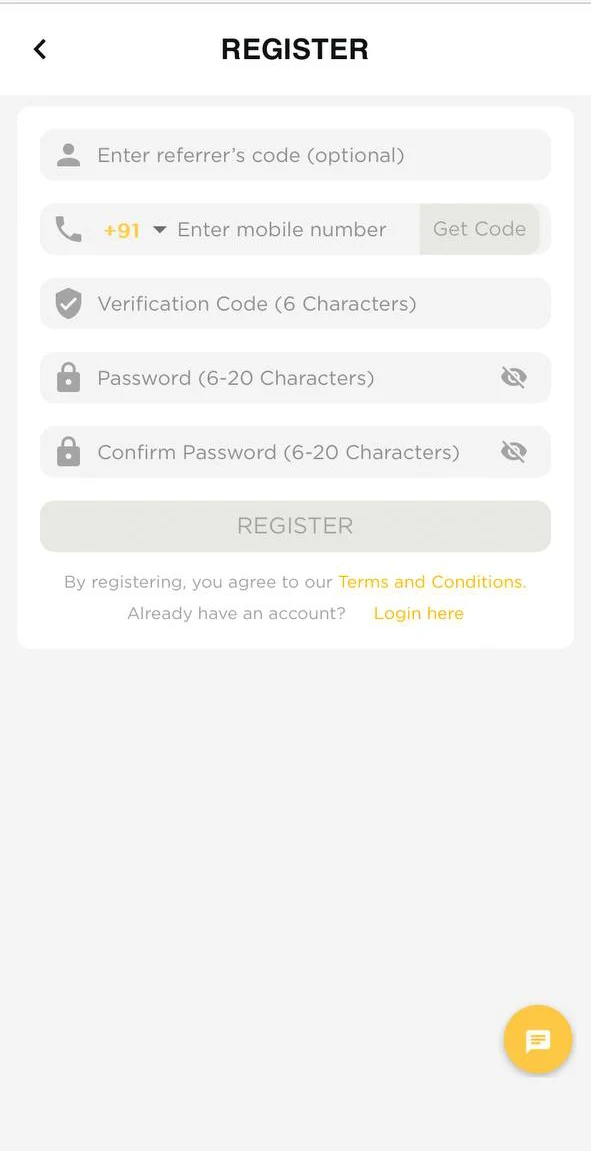Screen dimensions: 591x1151
Task: Click the shield verification icon
Action: tap(68, 303)
